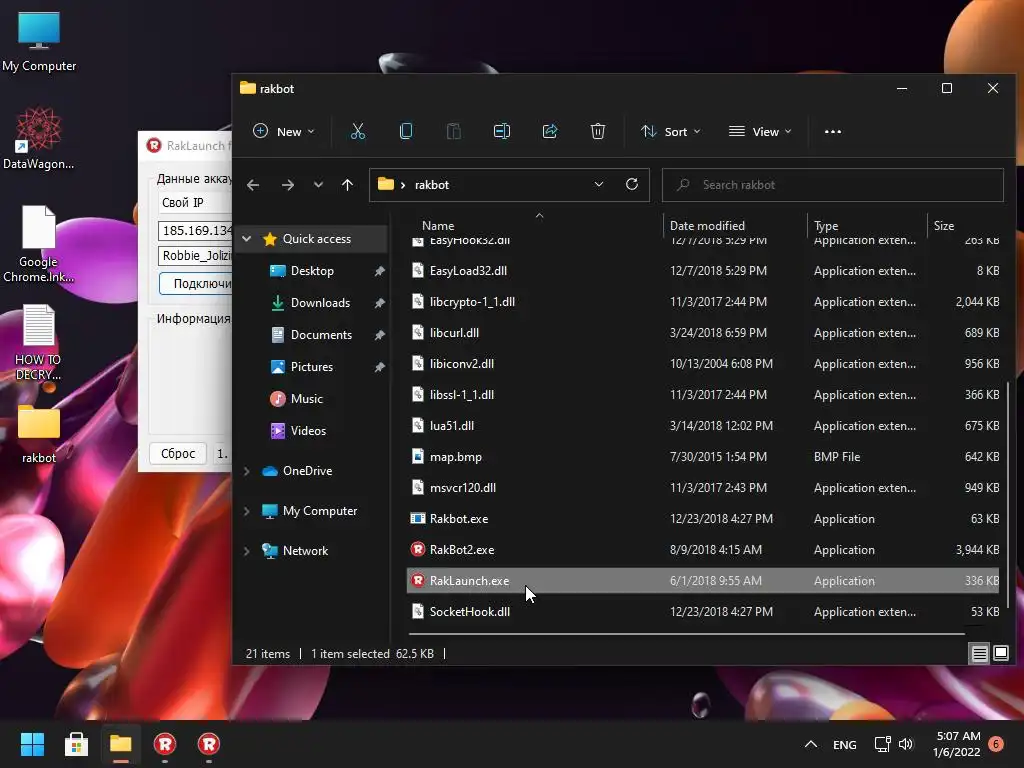Image resolution: width=1024 pixels, height=768 pixels.
Task: Select the map.bmp file icon
Action: 418,456
